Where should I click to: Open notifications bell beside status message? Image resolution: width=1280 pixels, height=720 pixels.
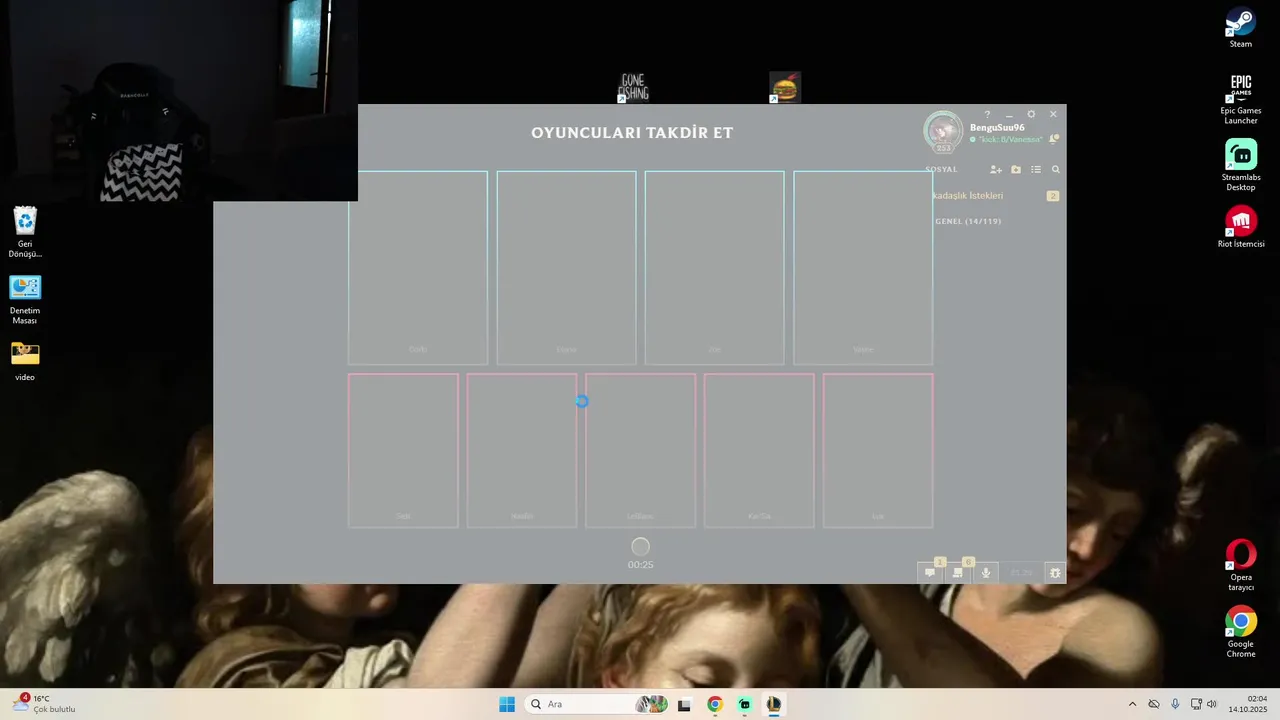1054,139
